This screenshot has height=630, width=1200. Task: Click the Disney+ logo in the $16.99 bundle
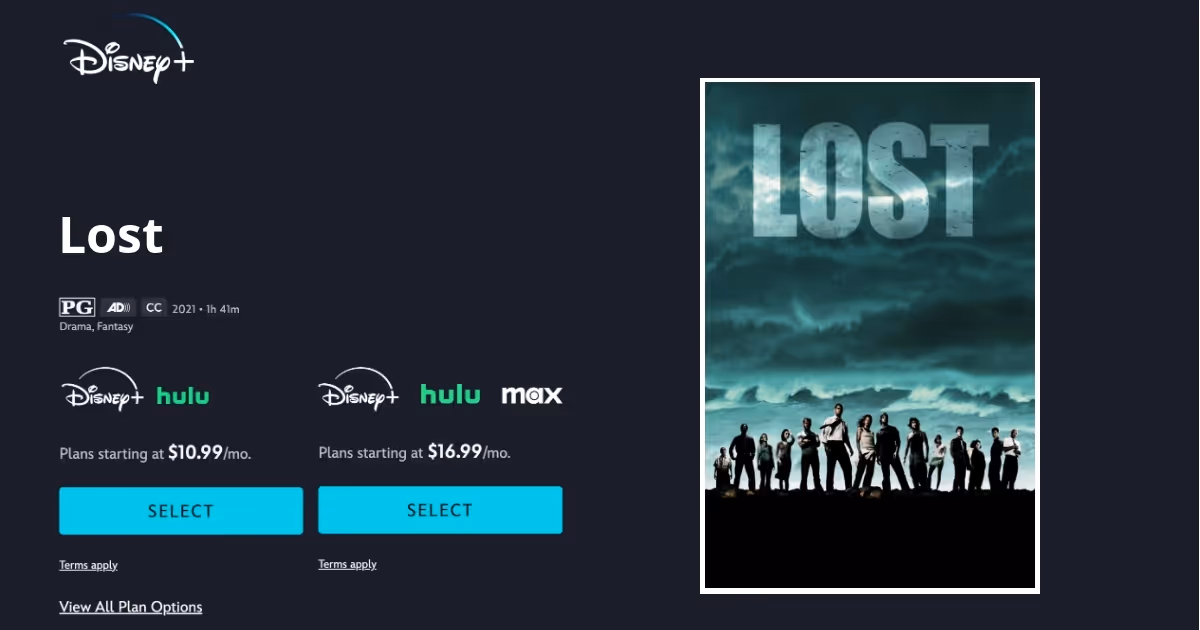[360, 390]
